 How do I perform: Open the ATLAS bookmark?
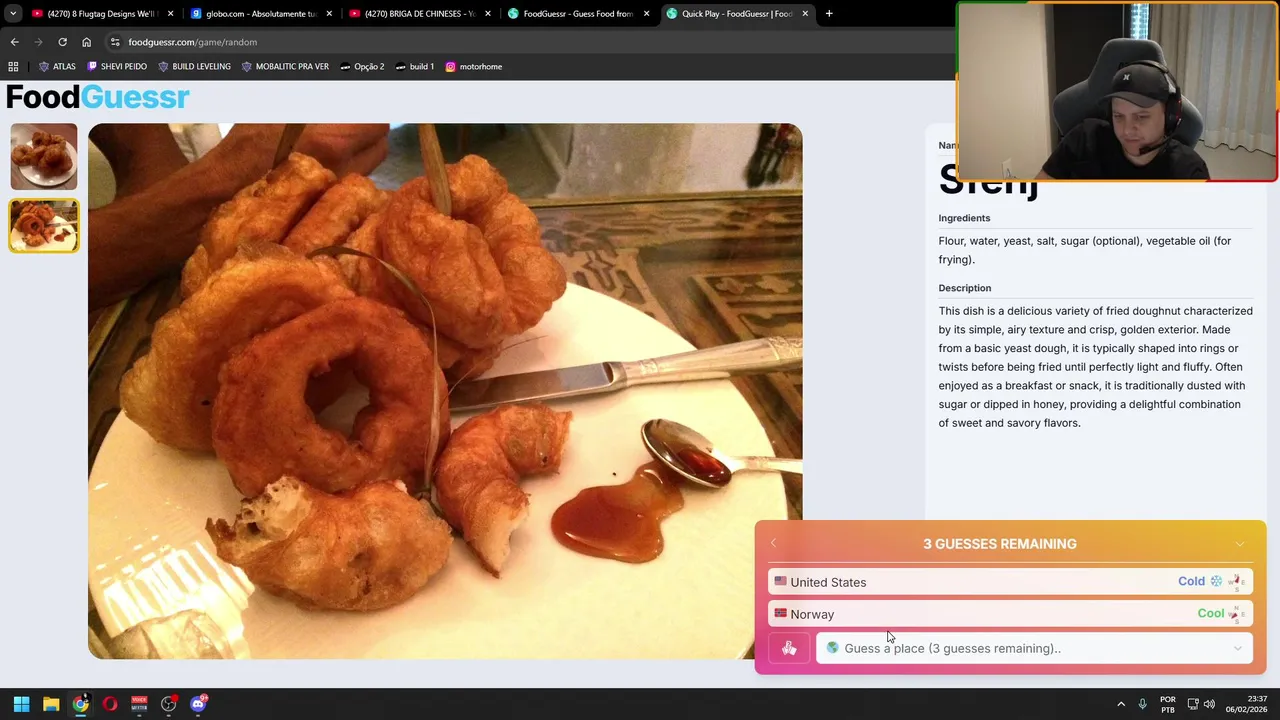(57, 66)
